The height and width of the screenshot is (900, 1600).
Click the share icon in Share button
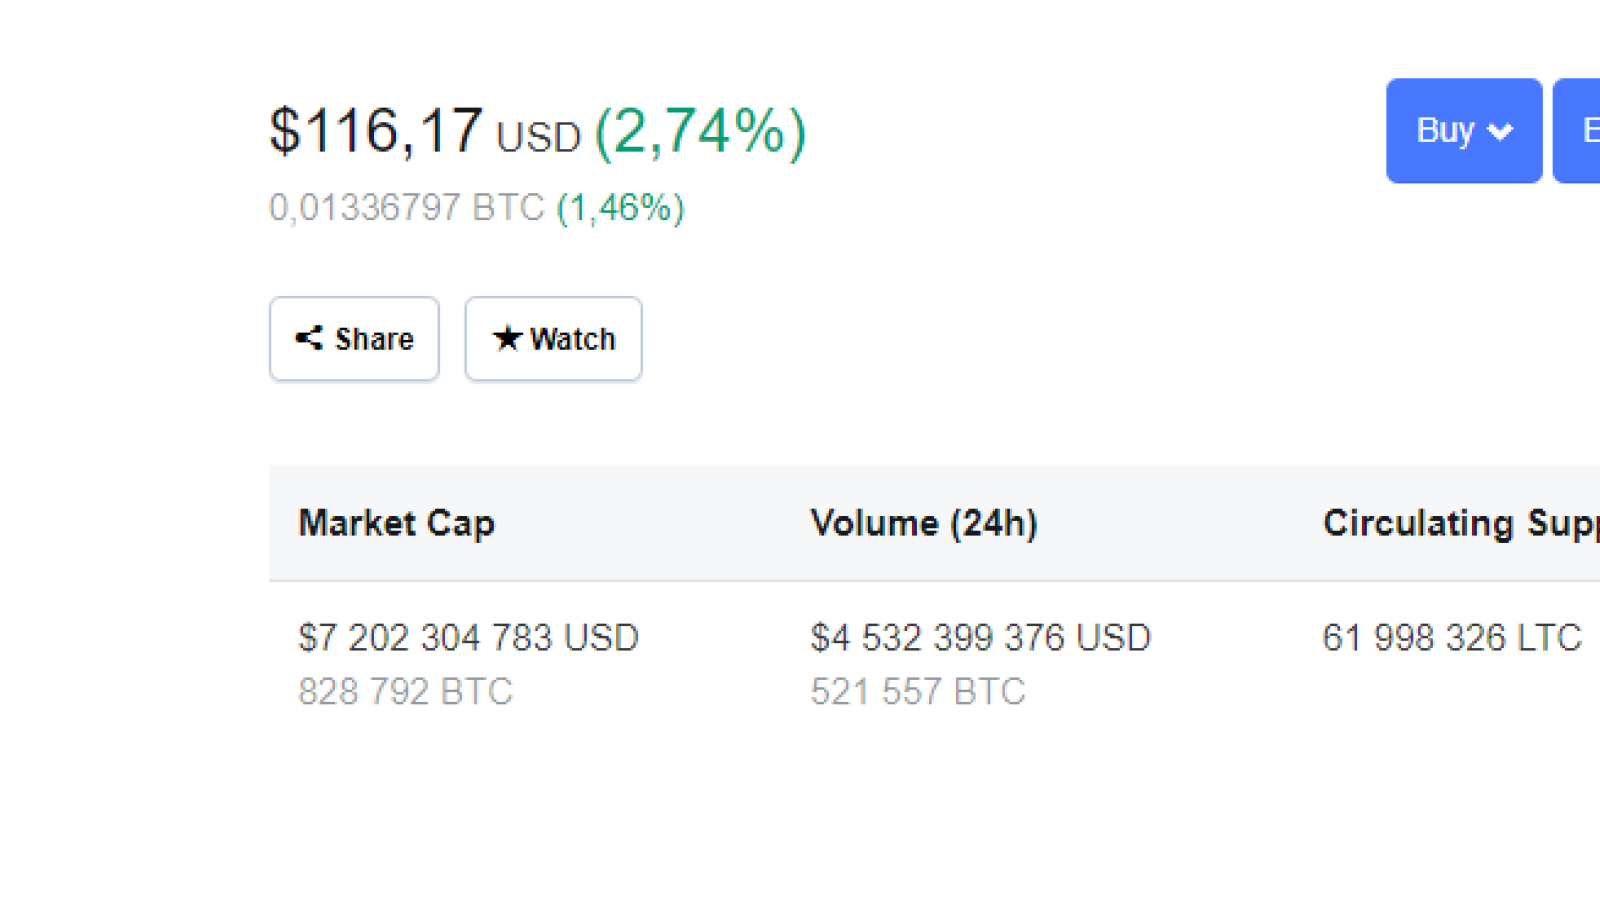click(x=309, y=338)
